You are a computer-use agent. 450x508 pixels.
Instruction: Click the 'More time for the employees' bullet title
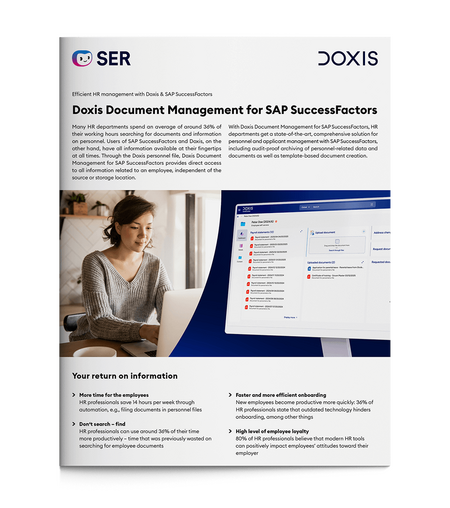click(x=114, y=395)
